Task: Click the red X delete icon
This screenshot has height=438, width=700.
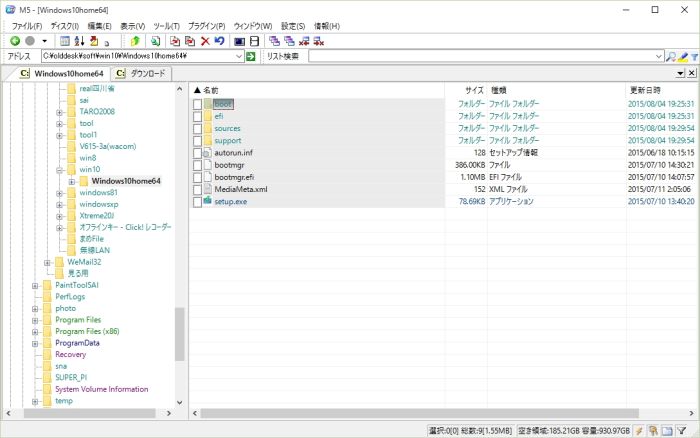Action: [204, 41]
